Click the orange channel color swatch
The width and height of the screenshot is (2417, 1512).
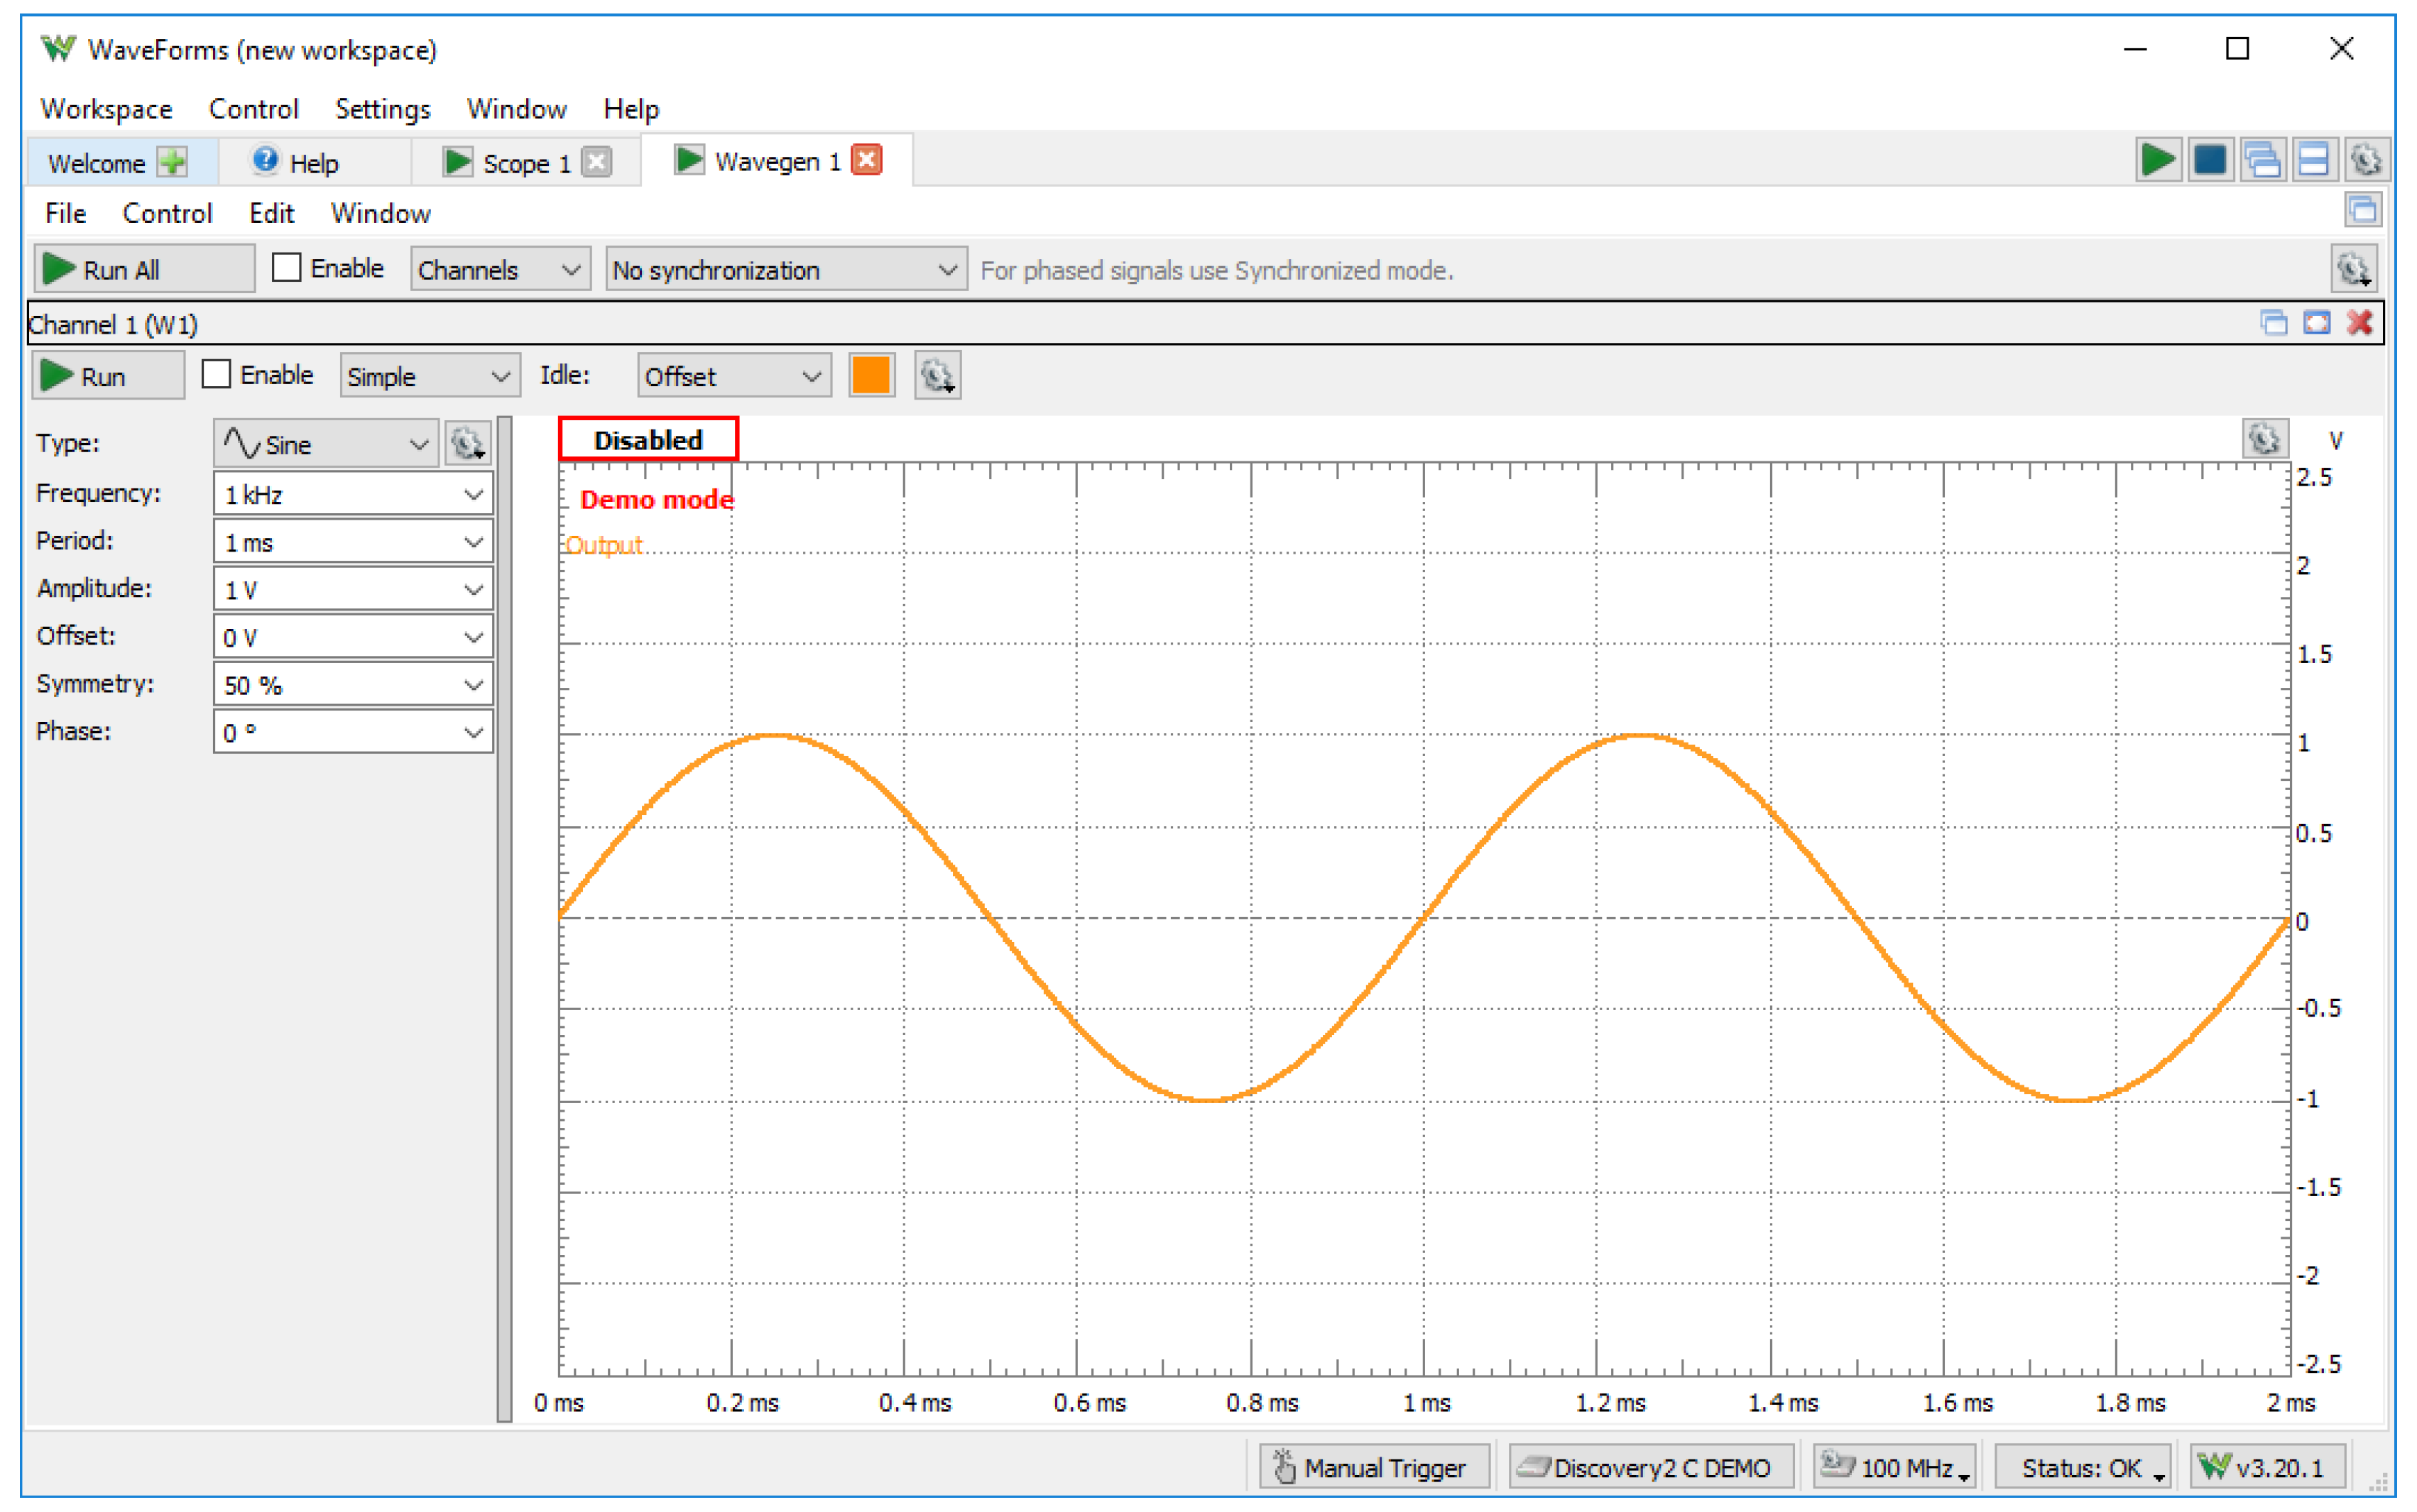(870, 376)
